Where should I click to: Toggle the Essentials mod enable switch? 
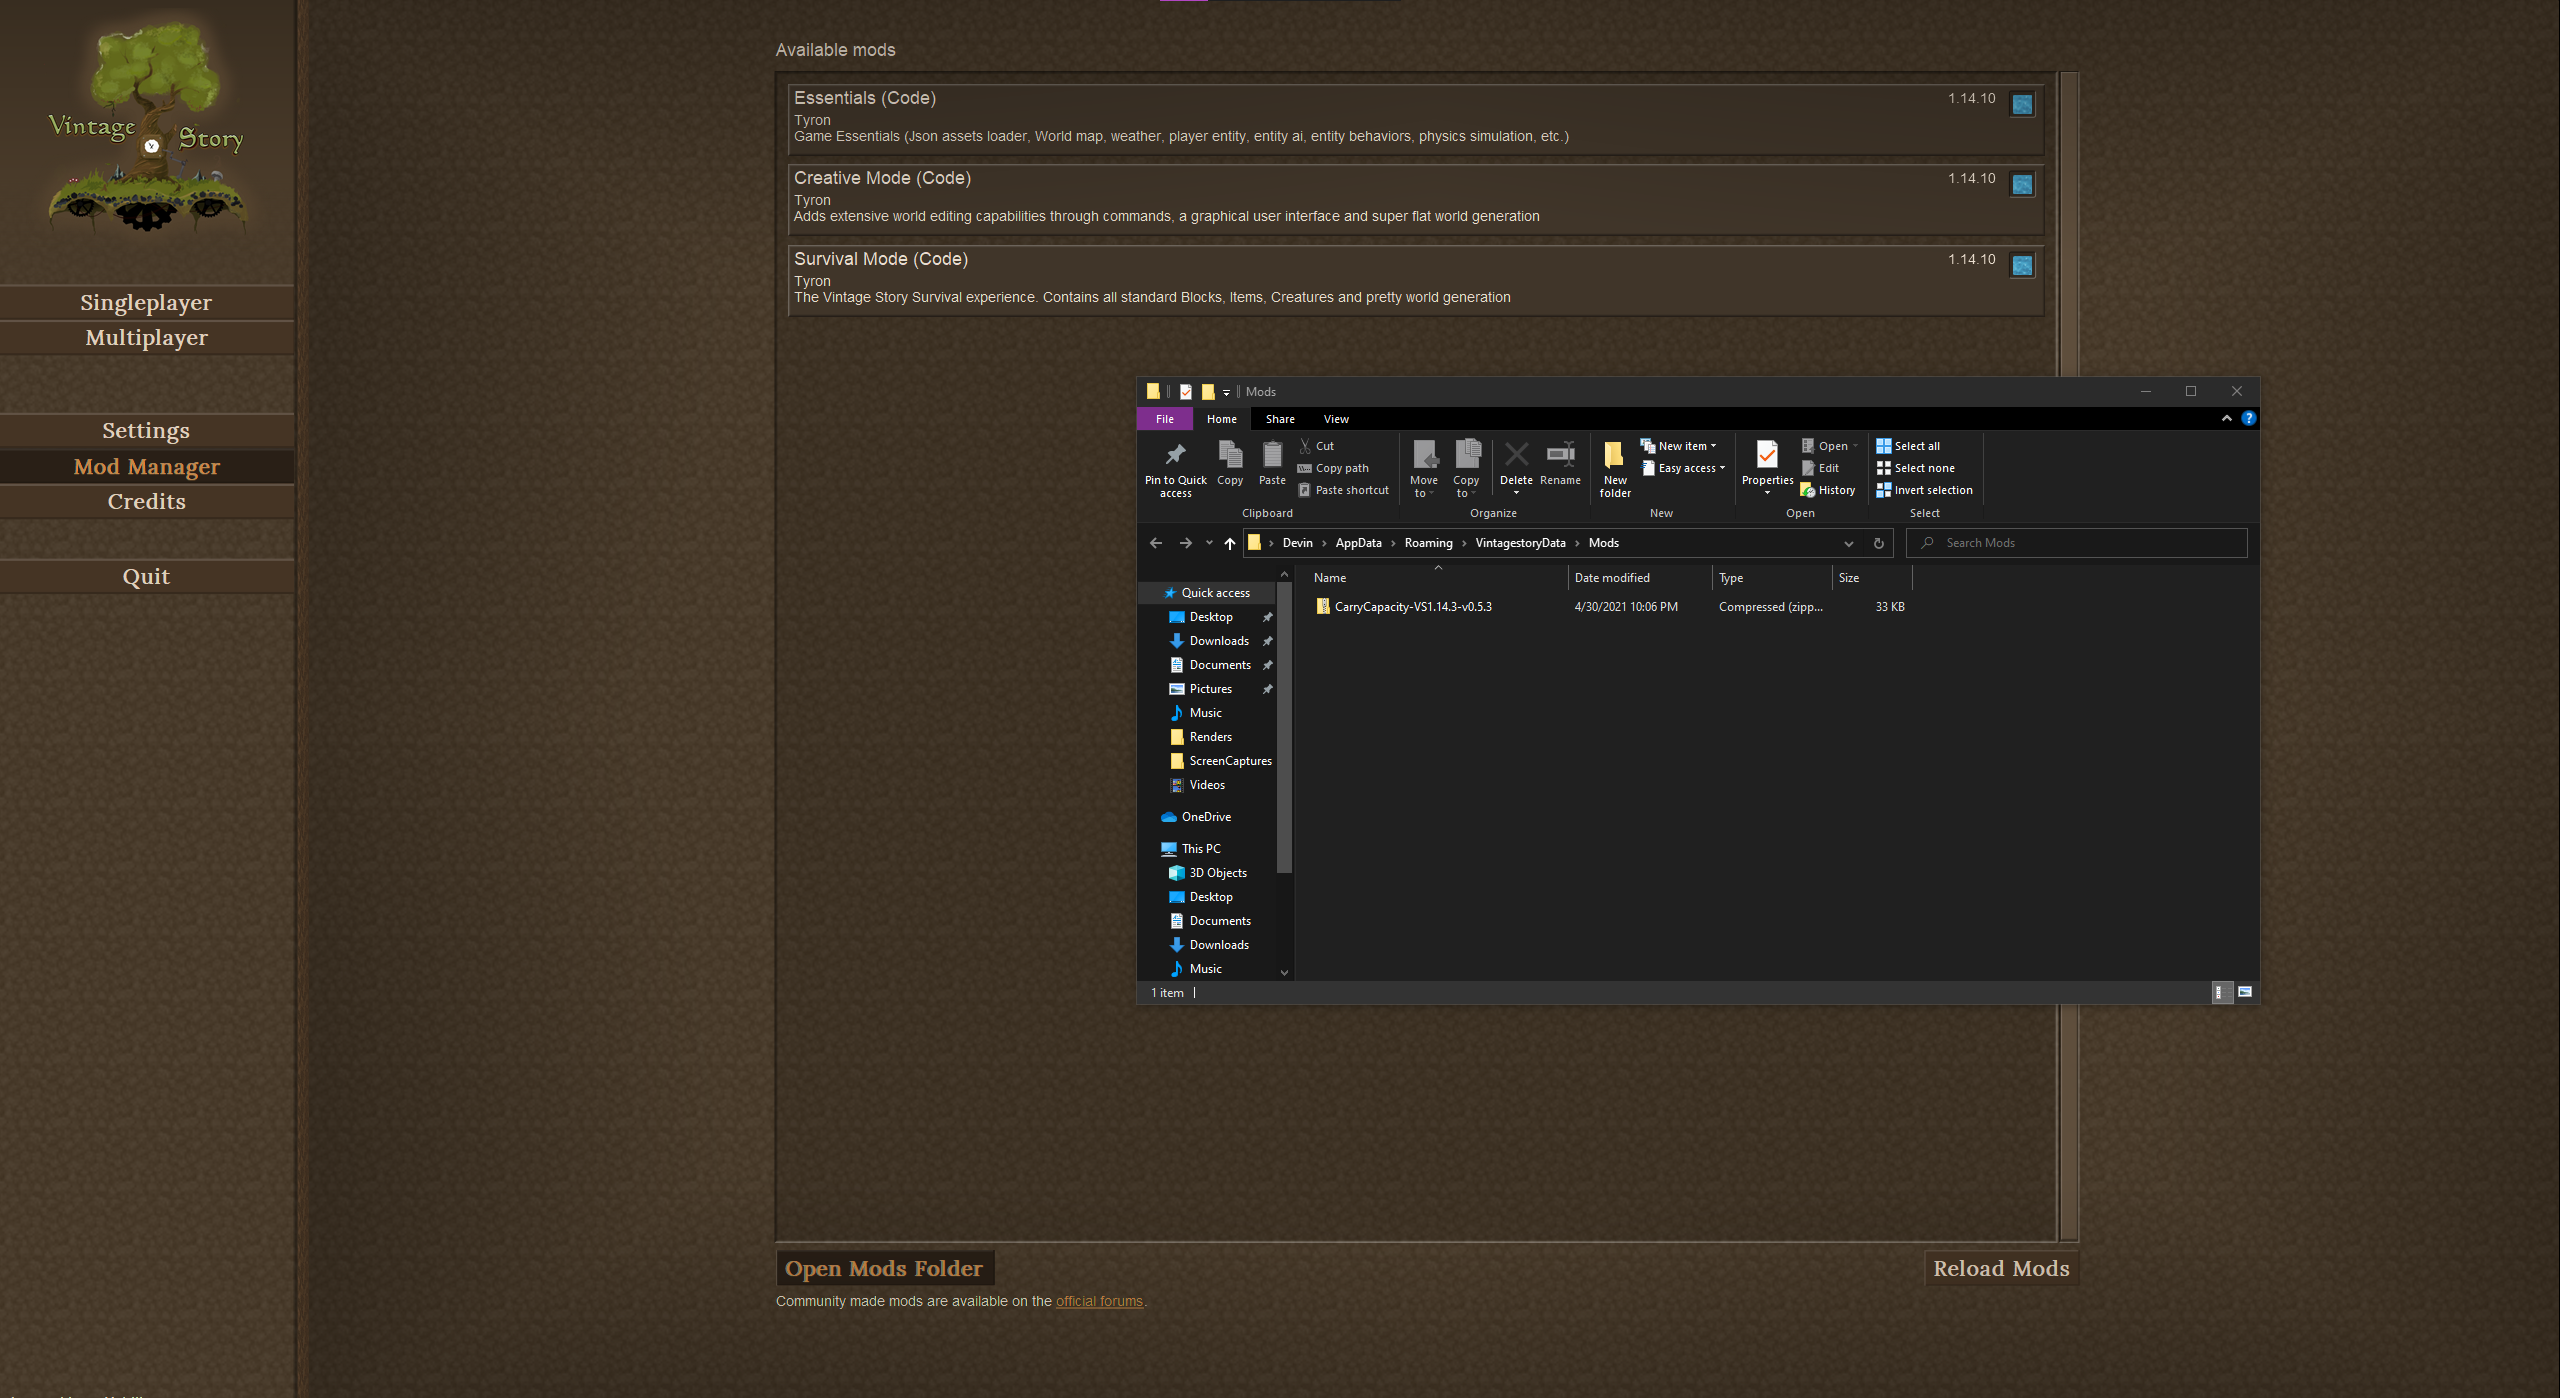[x=2022, y=105]
